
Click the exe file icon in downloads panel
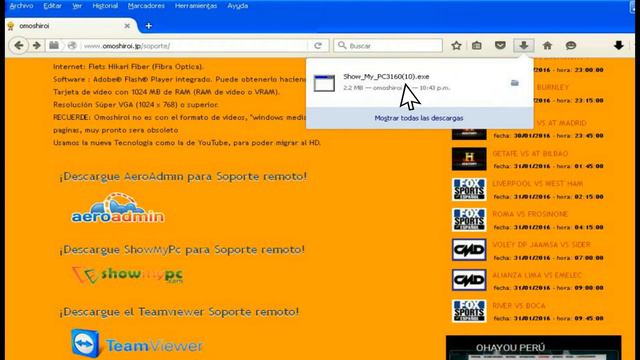tap(324, 83)
